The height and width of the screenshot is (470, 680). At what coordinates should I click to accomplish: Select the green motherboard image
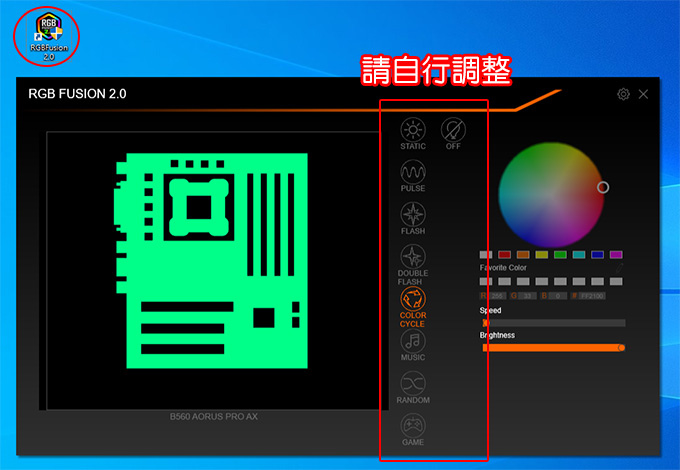coord(211,261)
